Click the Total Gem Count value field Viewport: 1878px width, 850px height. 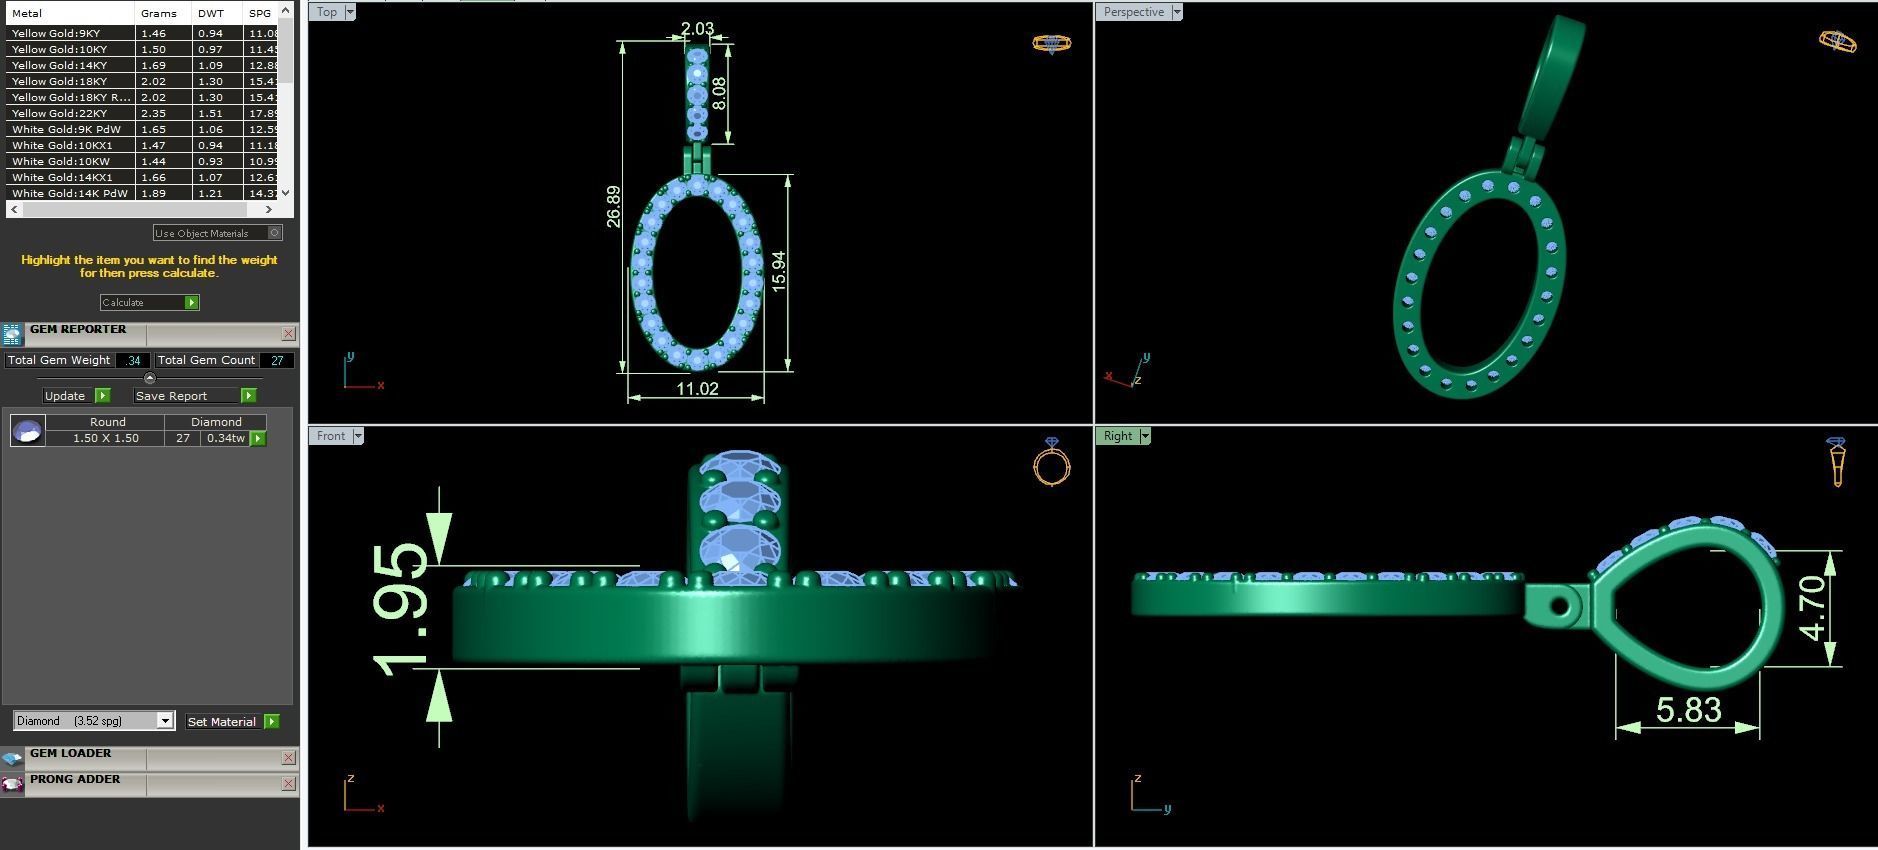click(x=277, y=360)
